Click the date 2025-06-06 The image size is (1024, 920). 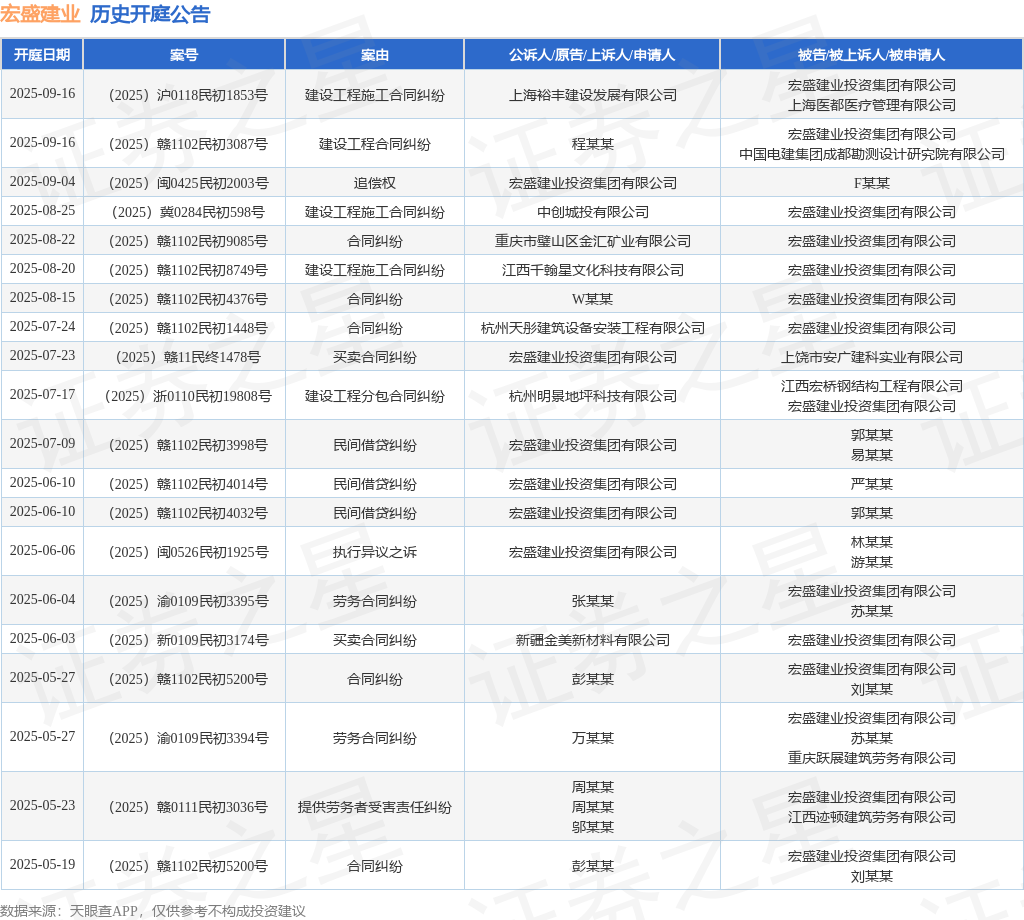tap(42, 550)
